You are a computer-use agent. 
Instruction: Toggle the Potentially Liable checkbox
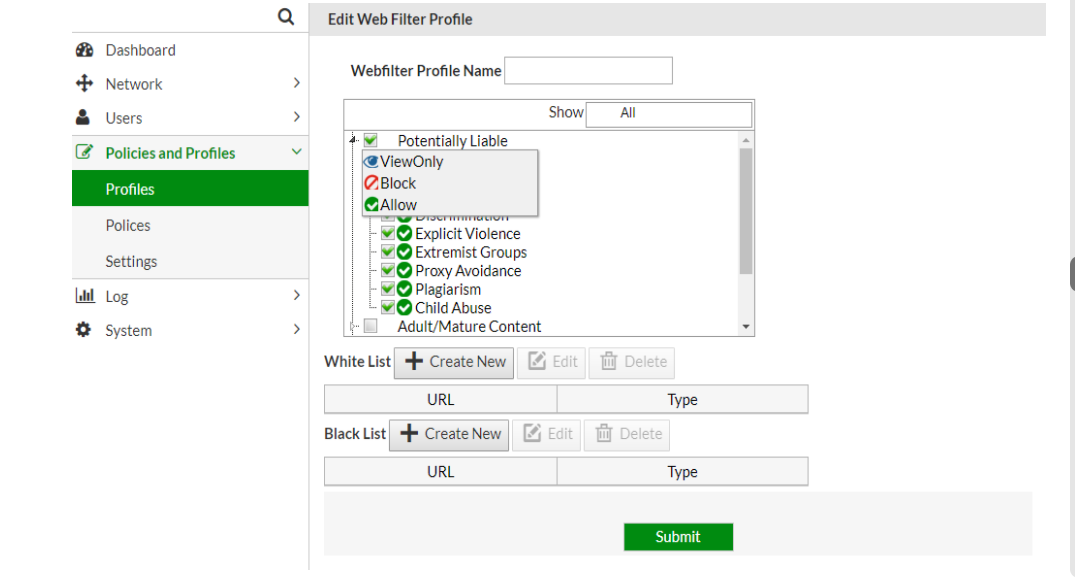point(371,141)
